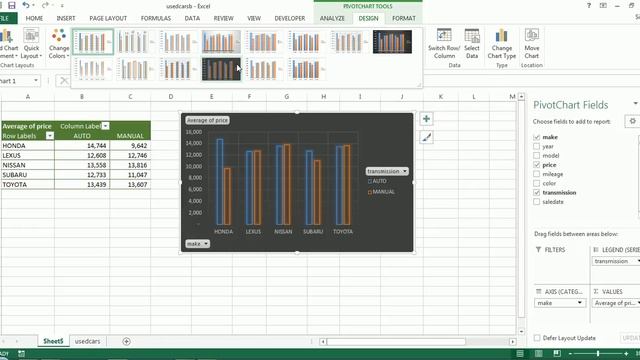This screenshot has width=640, height=360.
Task: Click the AUTO legend entry
Action: pyautogui.click(x=377, y=181)
